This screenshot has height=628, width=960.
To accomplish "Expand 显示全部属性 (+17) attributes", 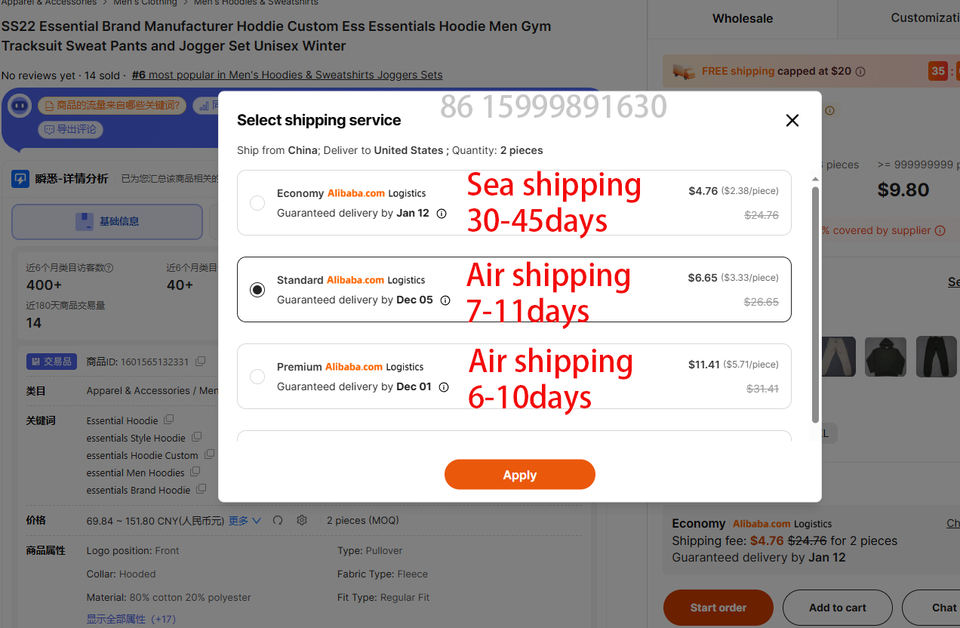I will click(x=131, y=619).
